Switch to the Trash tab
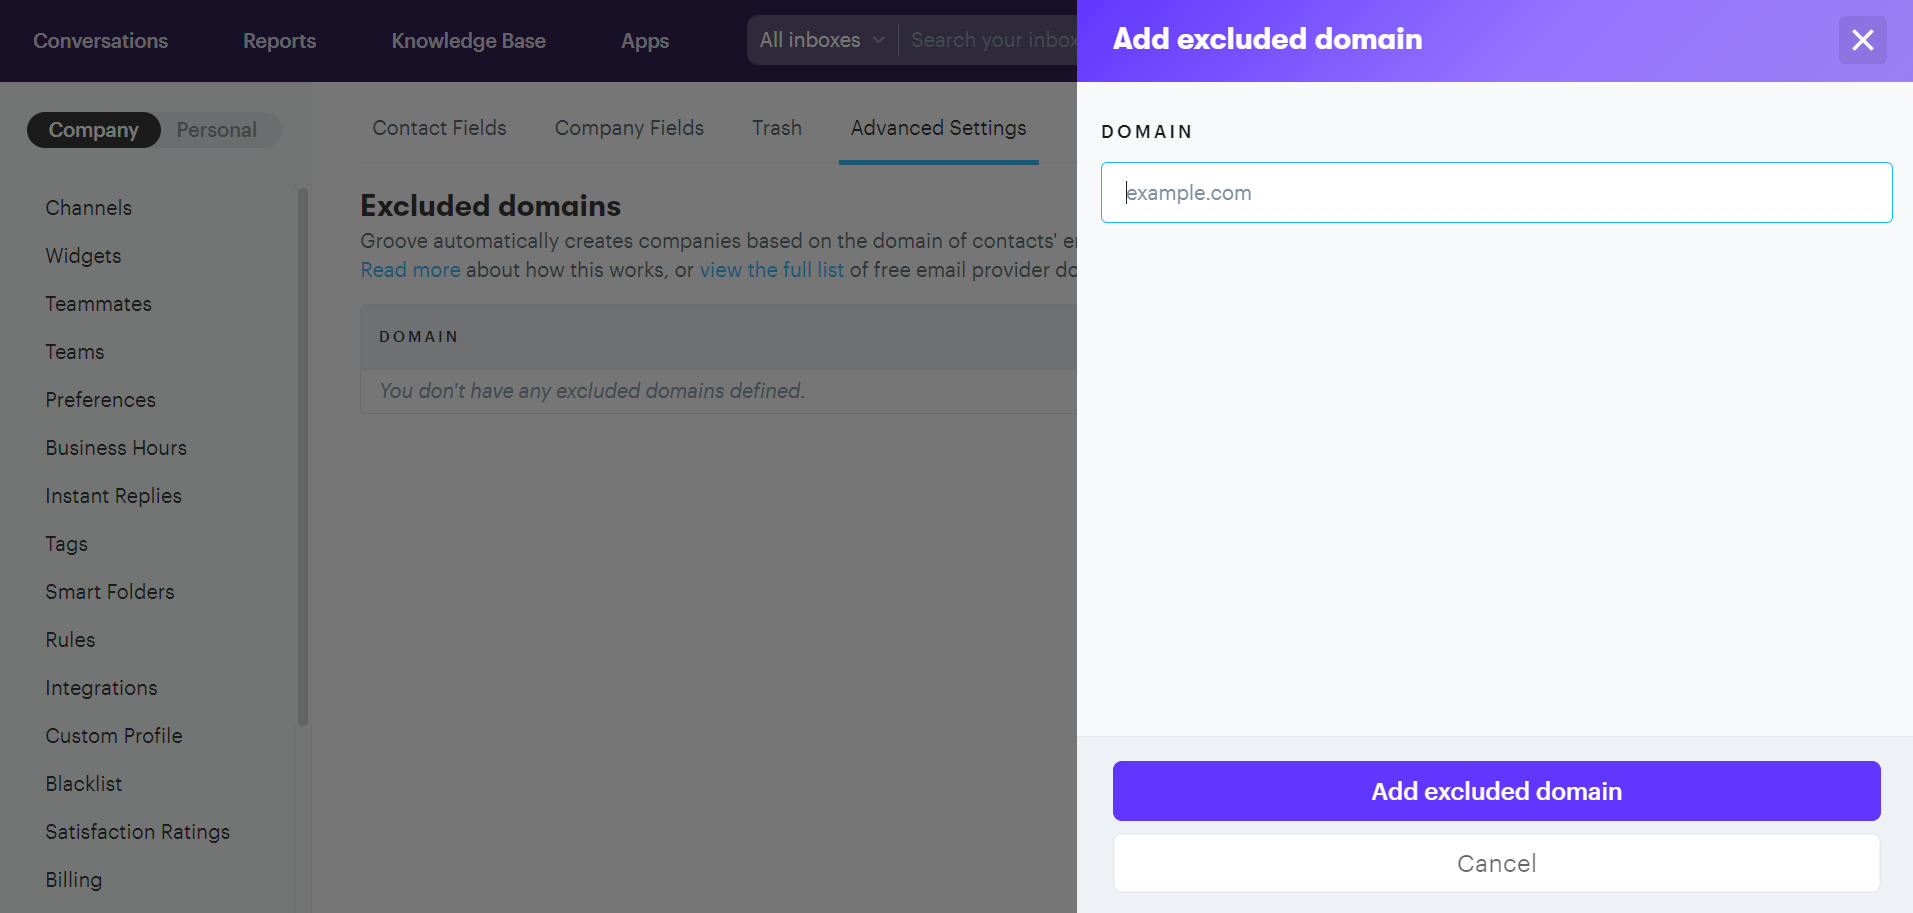 [x=777, y=128]
